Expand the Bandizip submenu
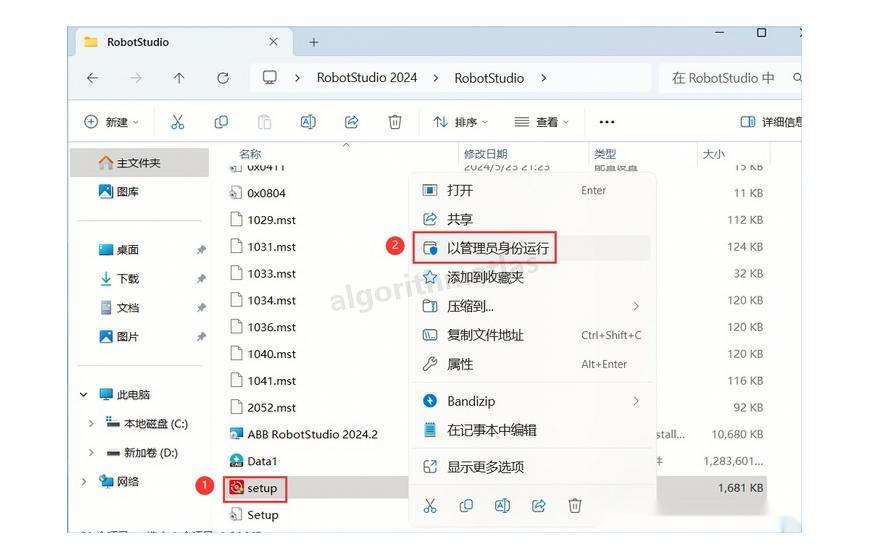Viewport: 869px width, 560px height. [x=636, y=401]
